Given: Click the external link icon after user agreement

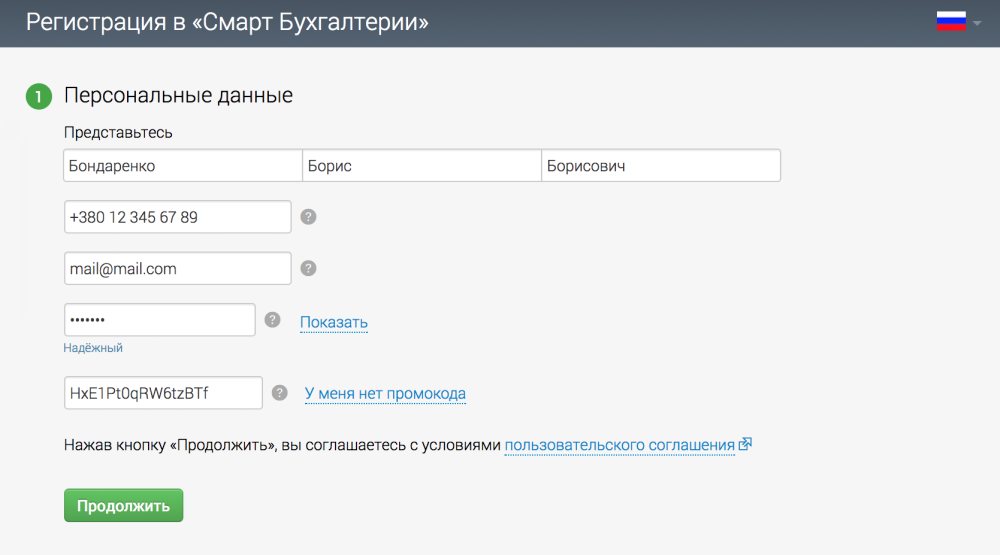Looking at the screenshot, I should tap(745, 444).
